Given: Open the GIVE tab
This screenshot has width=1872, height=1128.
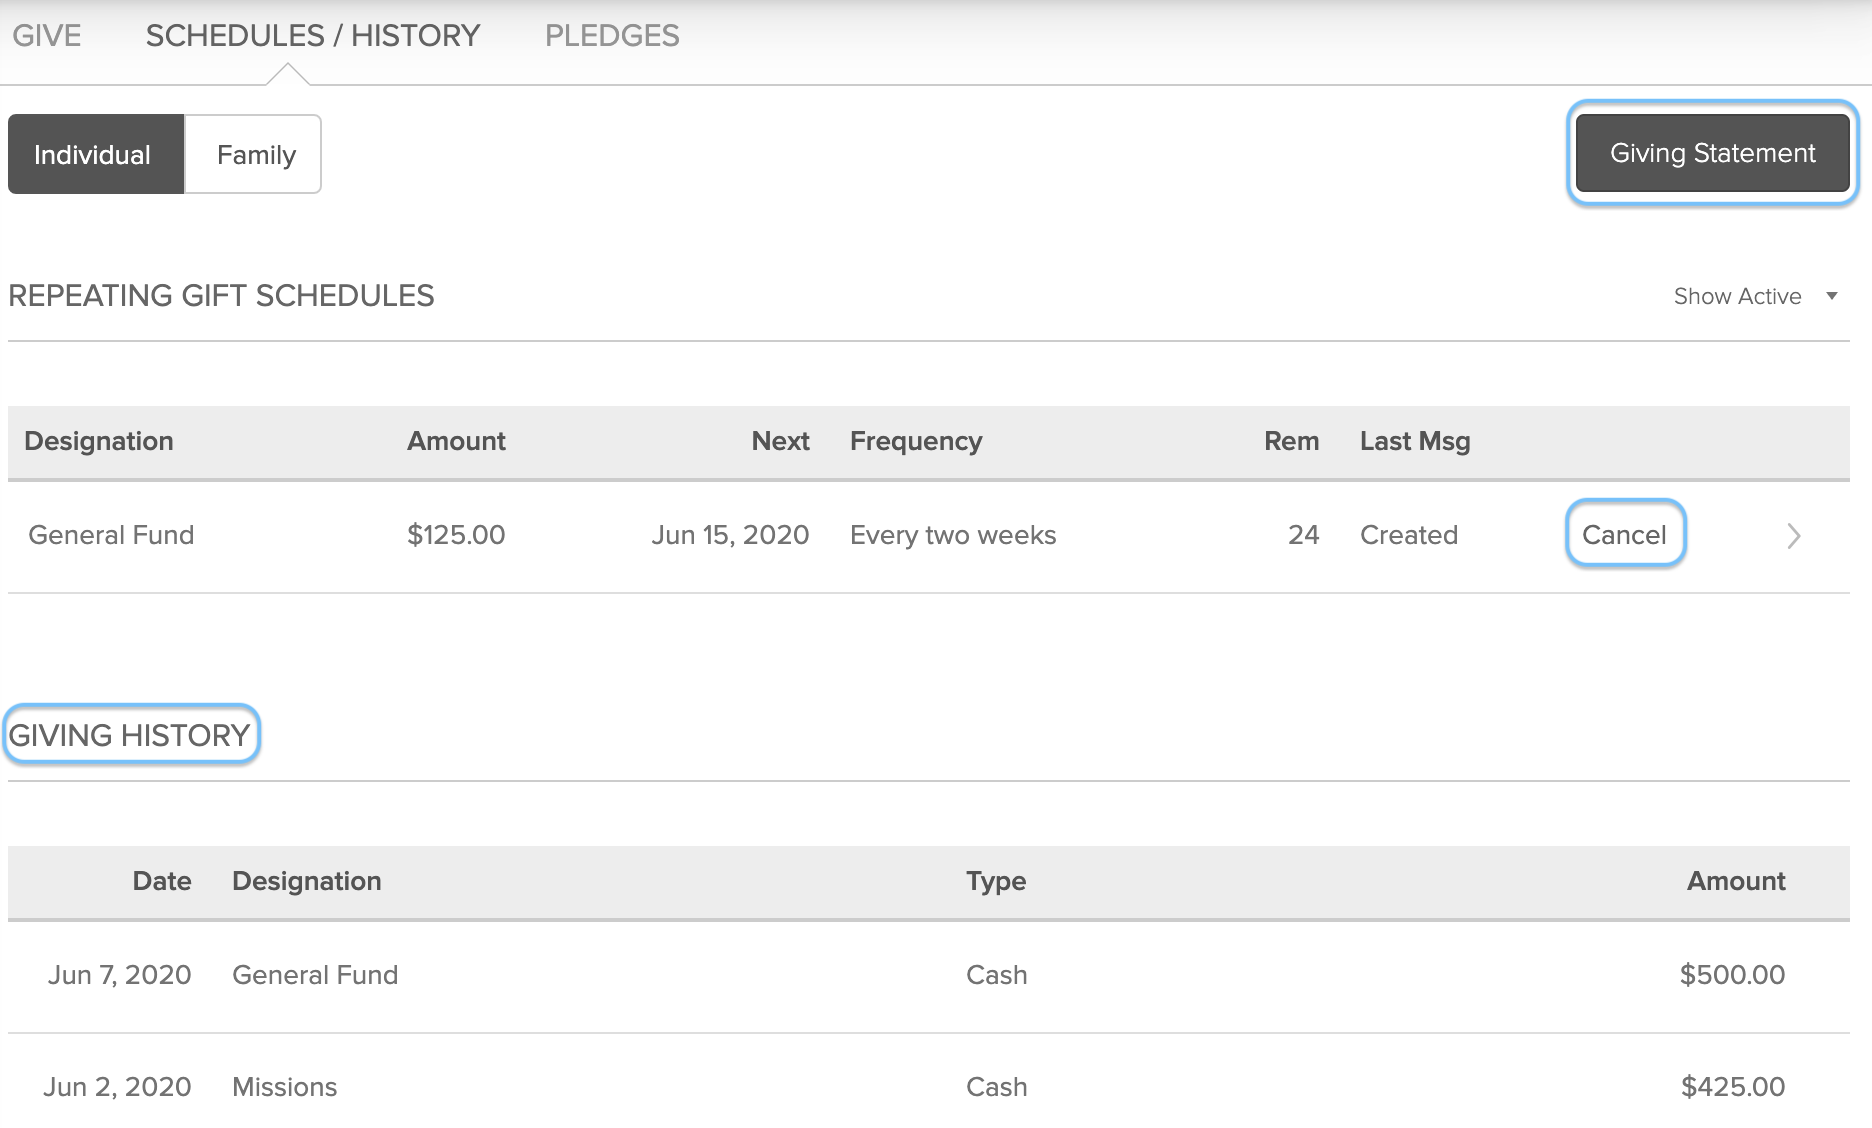Looking at the screenshot, I should [x=47, y=36].
